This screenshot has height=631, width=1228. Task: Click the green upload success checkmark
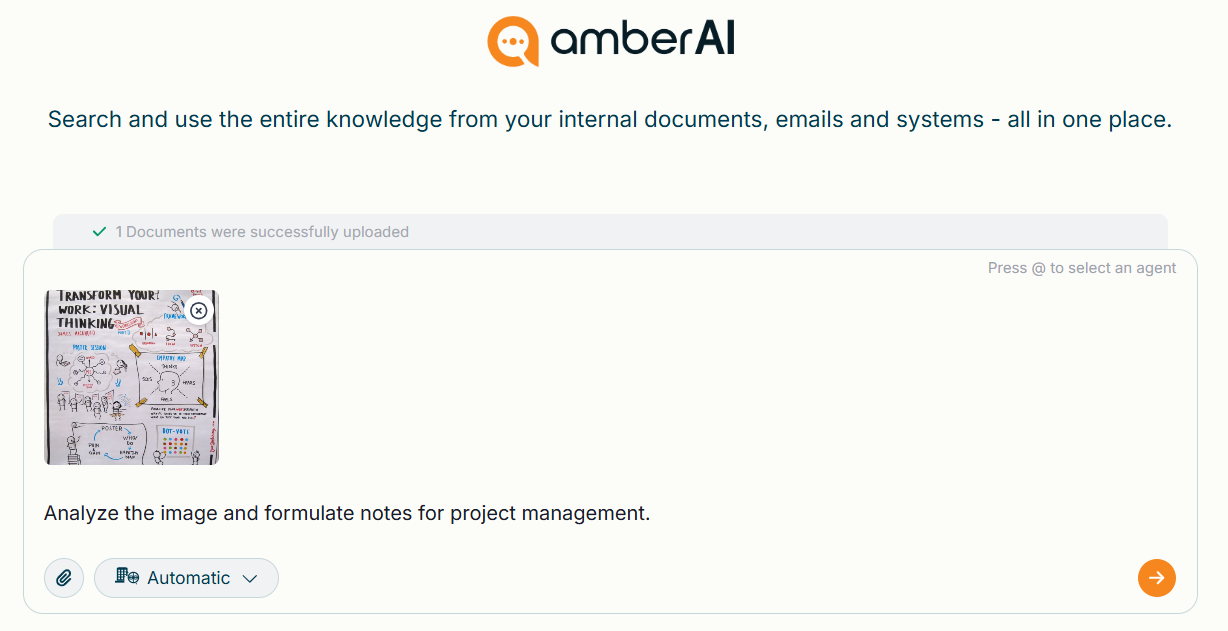pos(99,232)
